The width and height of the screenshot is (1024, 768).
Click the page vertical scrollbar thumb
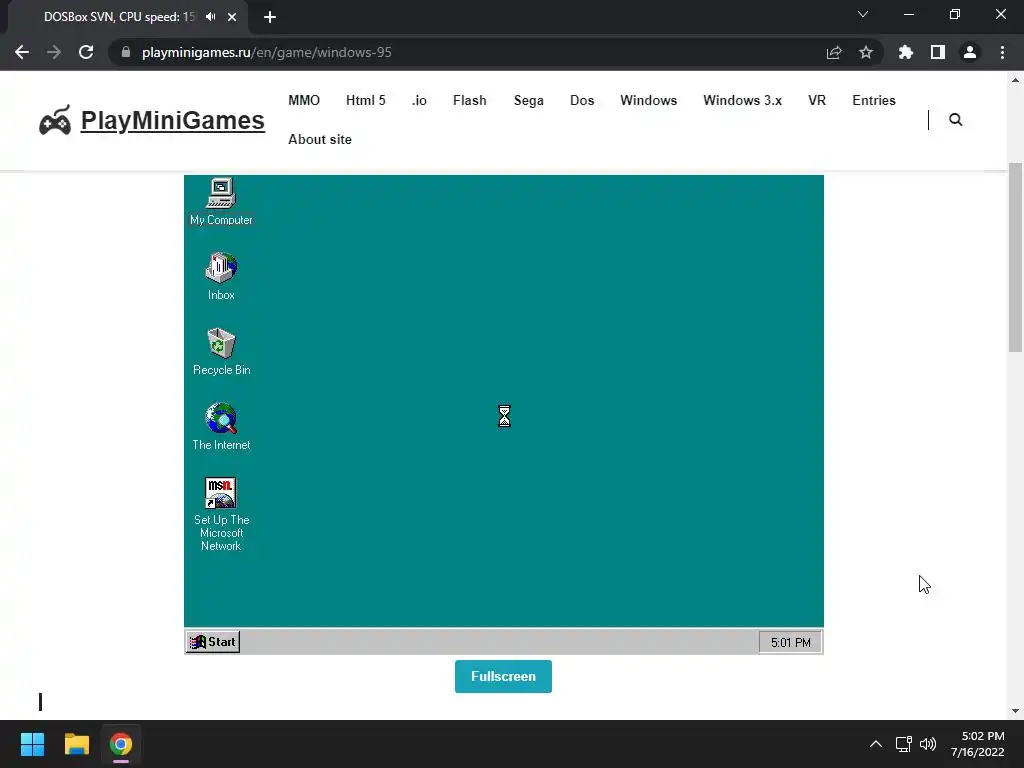tap(1015, 257)
